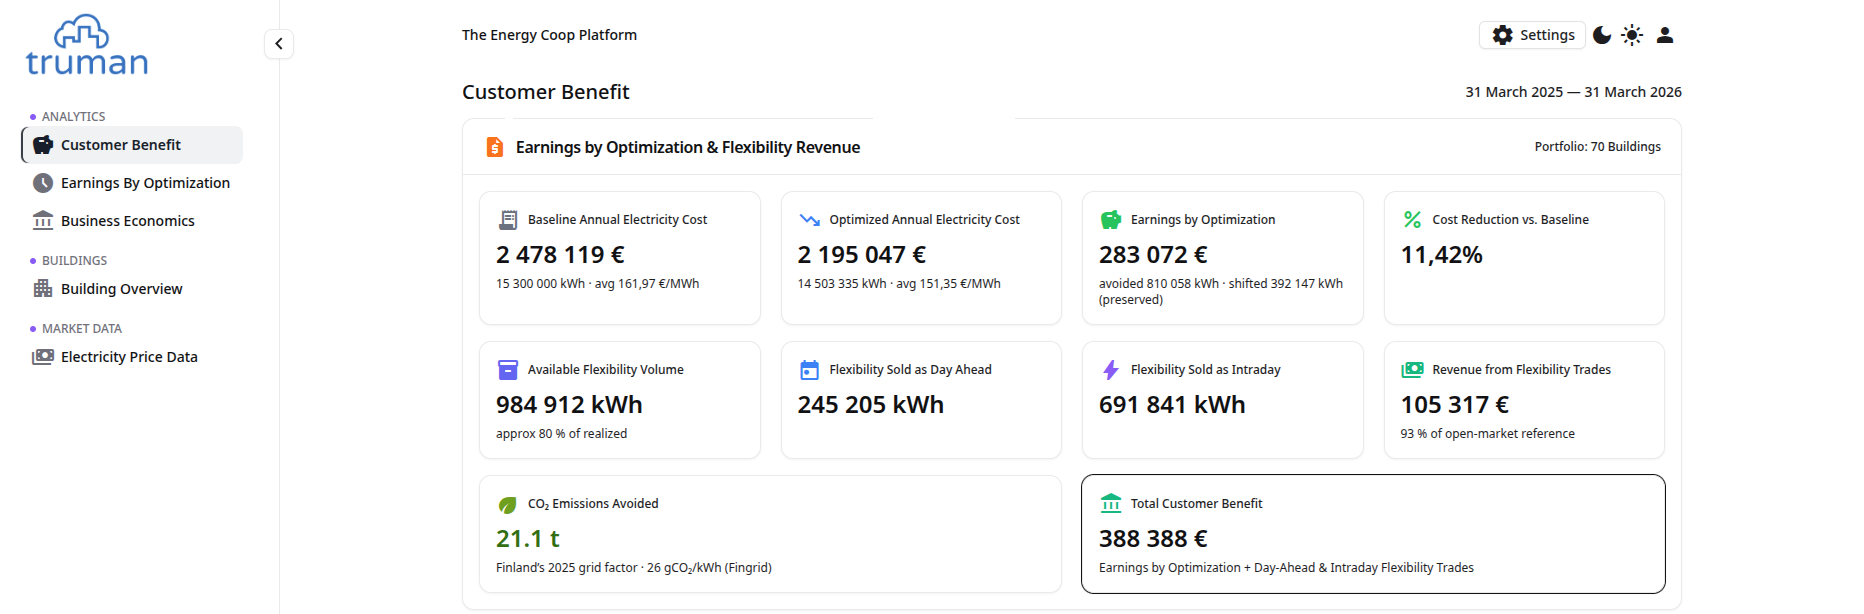Switch to dark mode with moon icon
The height and width of the screenshot is (614, 1864).
click(1602, 35)
